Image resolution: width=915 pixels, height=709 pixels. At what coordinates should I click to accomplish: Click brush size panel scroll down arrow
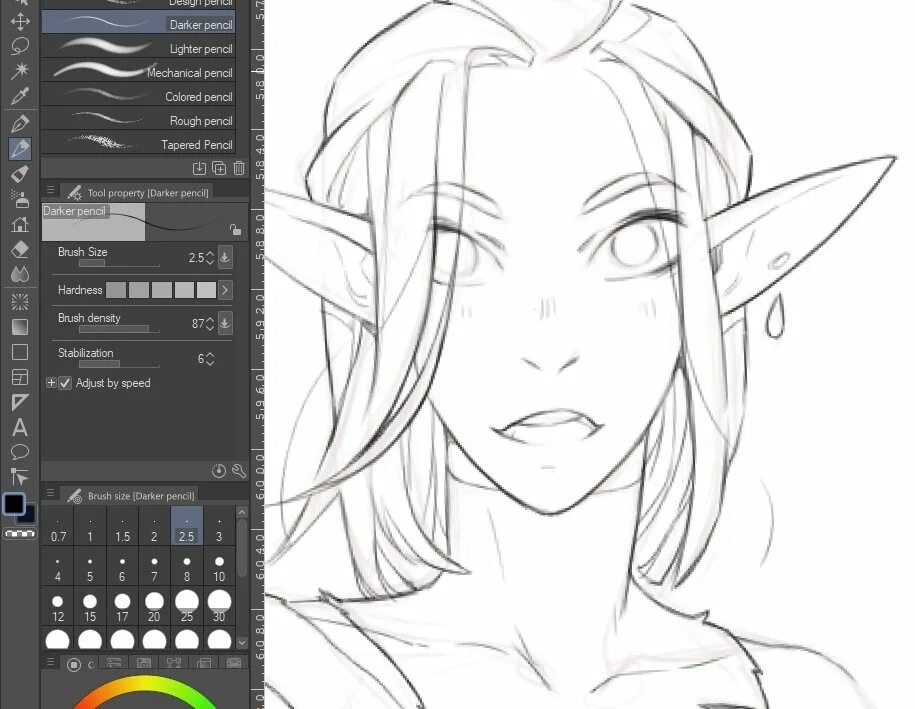pyautogui.click(x=242, y=642)
